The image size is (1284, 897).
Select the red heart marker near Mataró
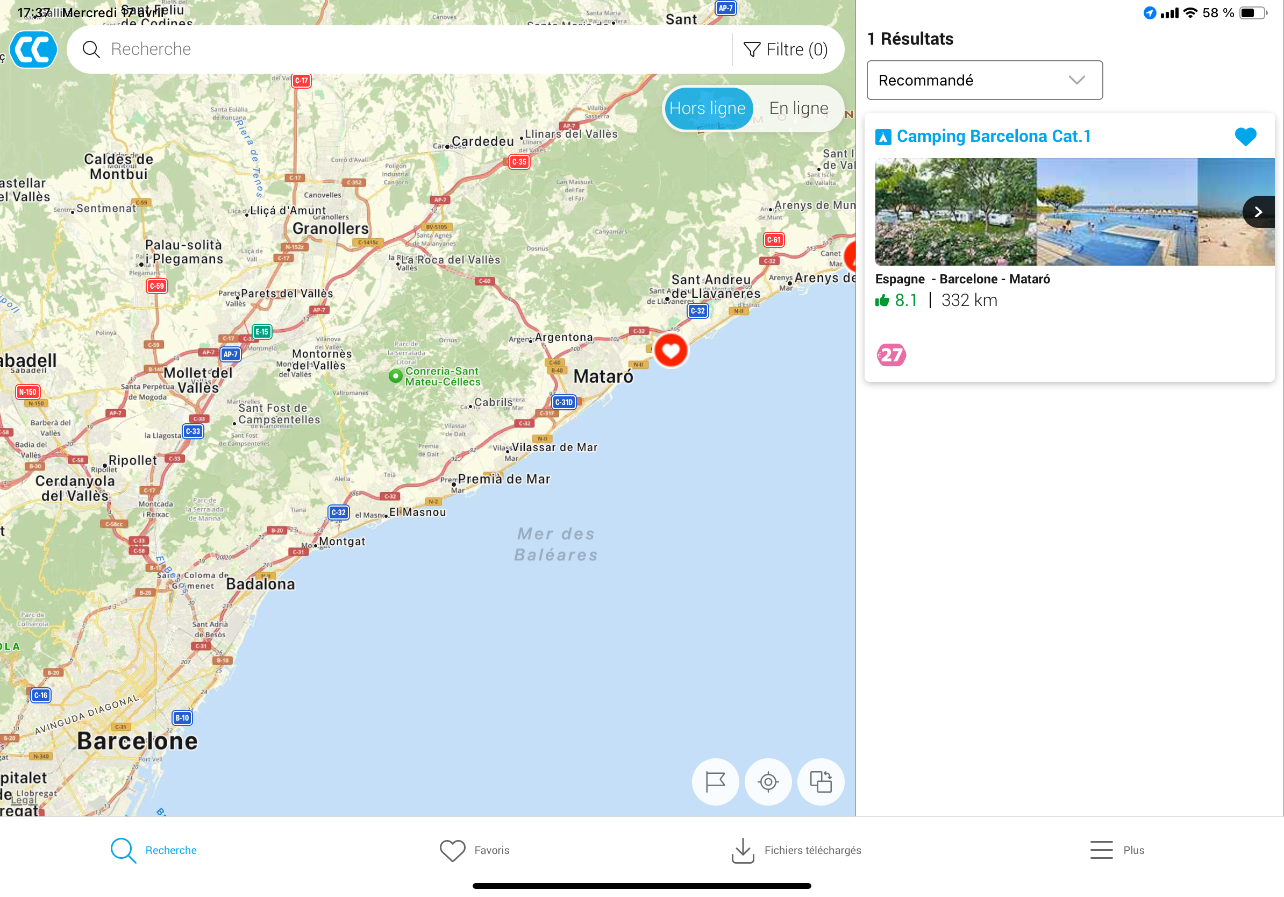[x=671, y=350]
